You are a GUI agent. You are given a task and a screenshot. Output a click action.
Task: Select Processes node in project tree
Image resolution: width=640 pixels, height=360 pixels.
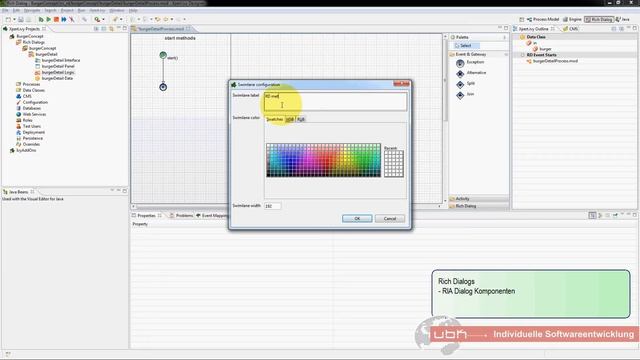(x=31, y=84)
